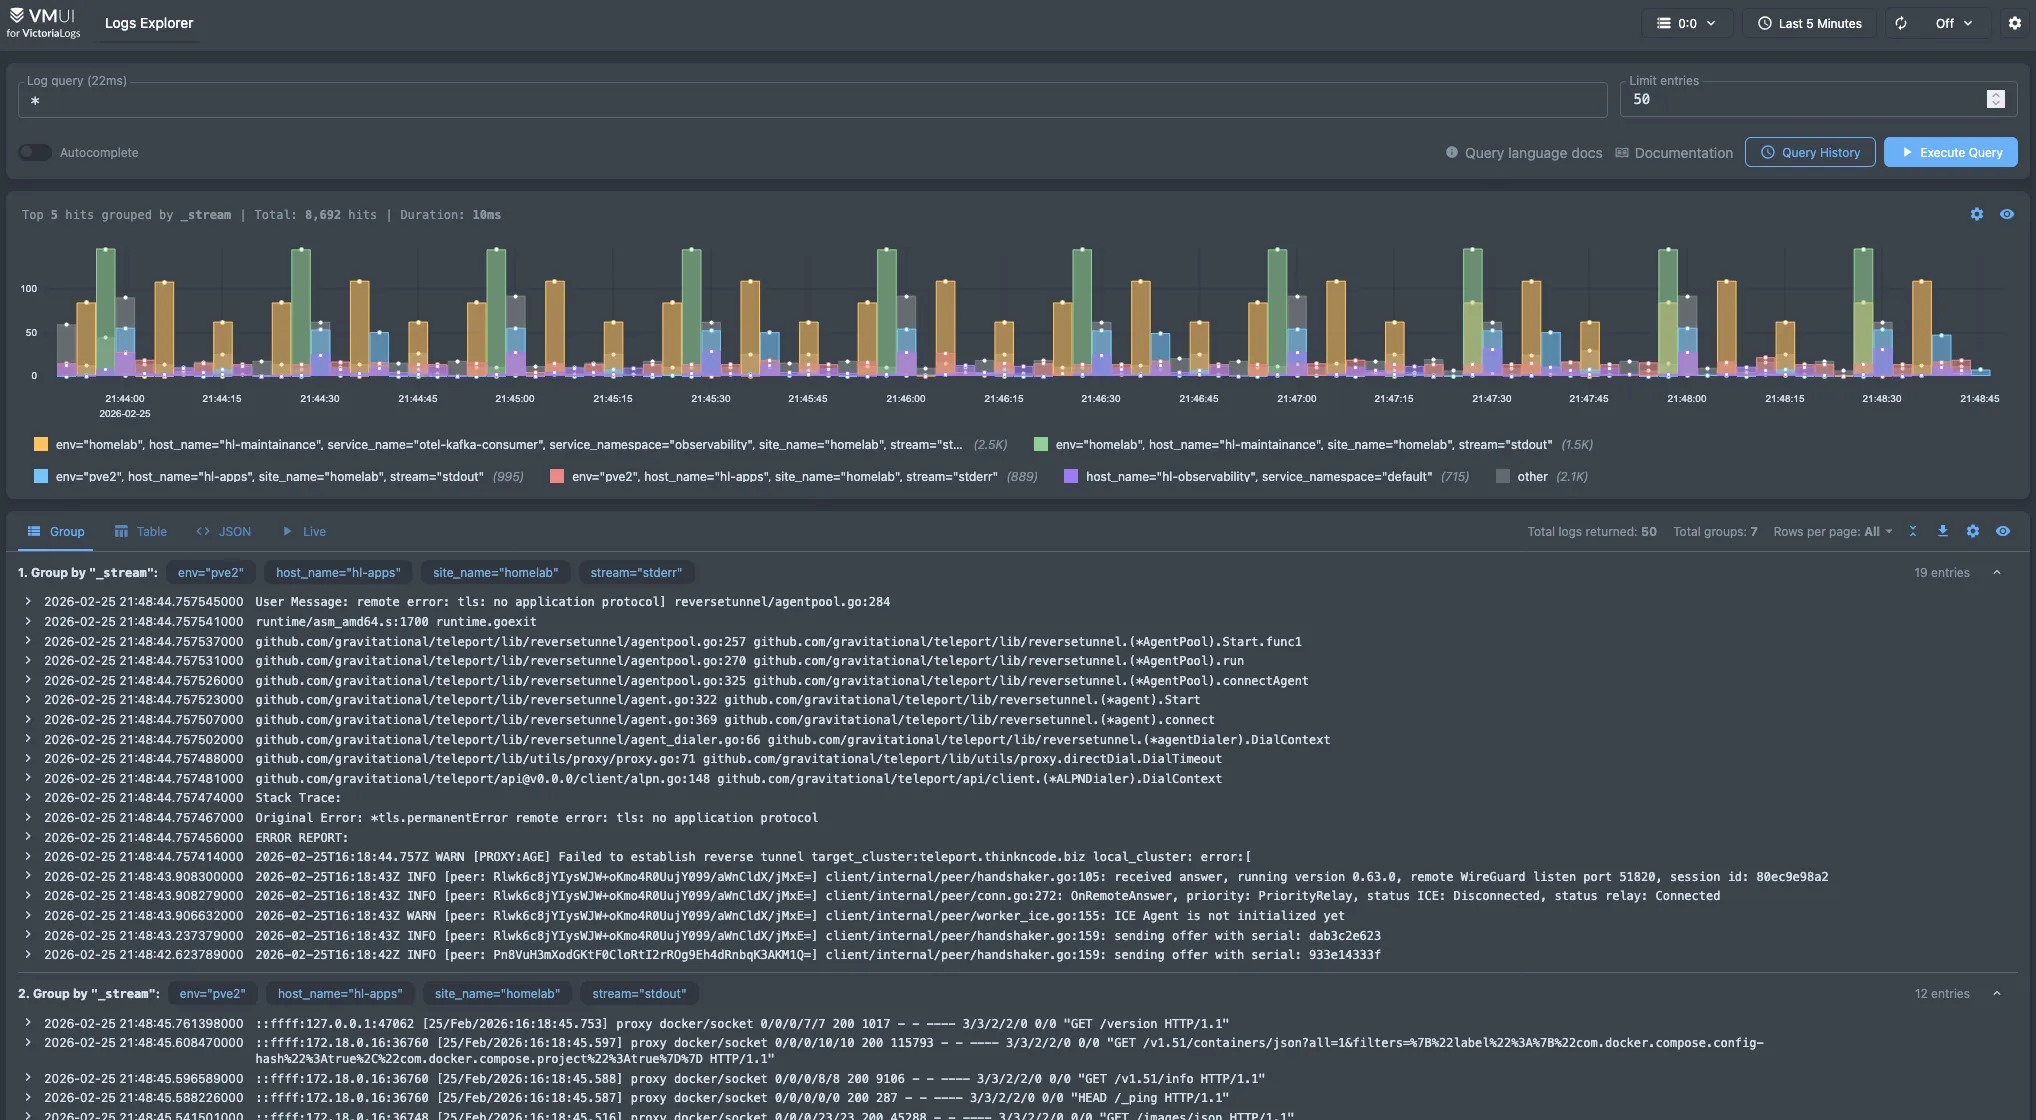Click the Query language docs info icon

point(1451,153)
